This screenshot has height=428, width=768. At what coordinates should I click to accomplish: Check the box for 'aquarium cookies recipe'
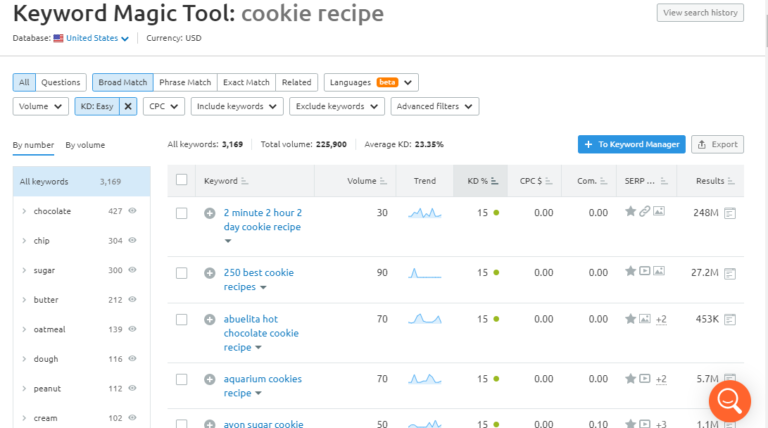pos(182,379)
